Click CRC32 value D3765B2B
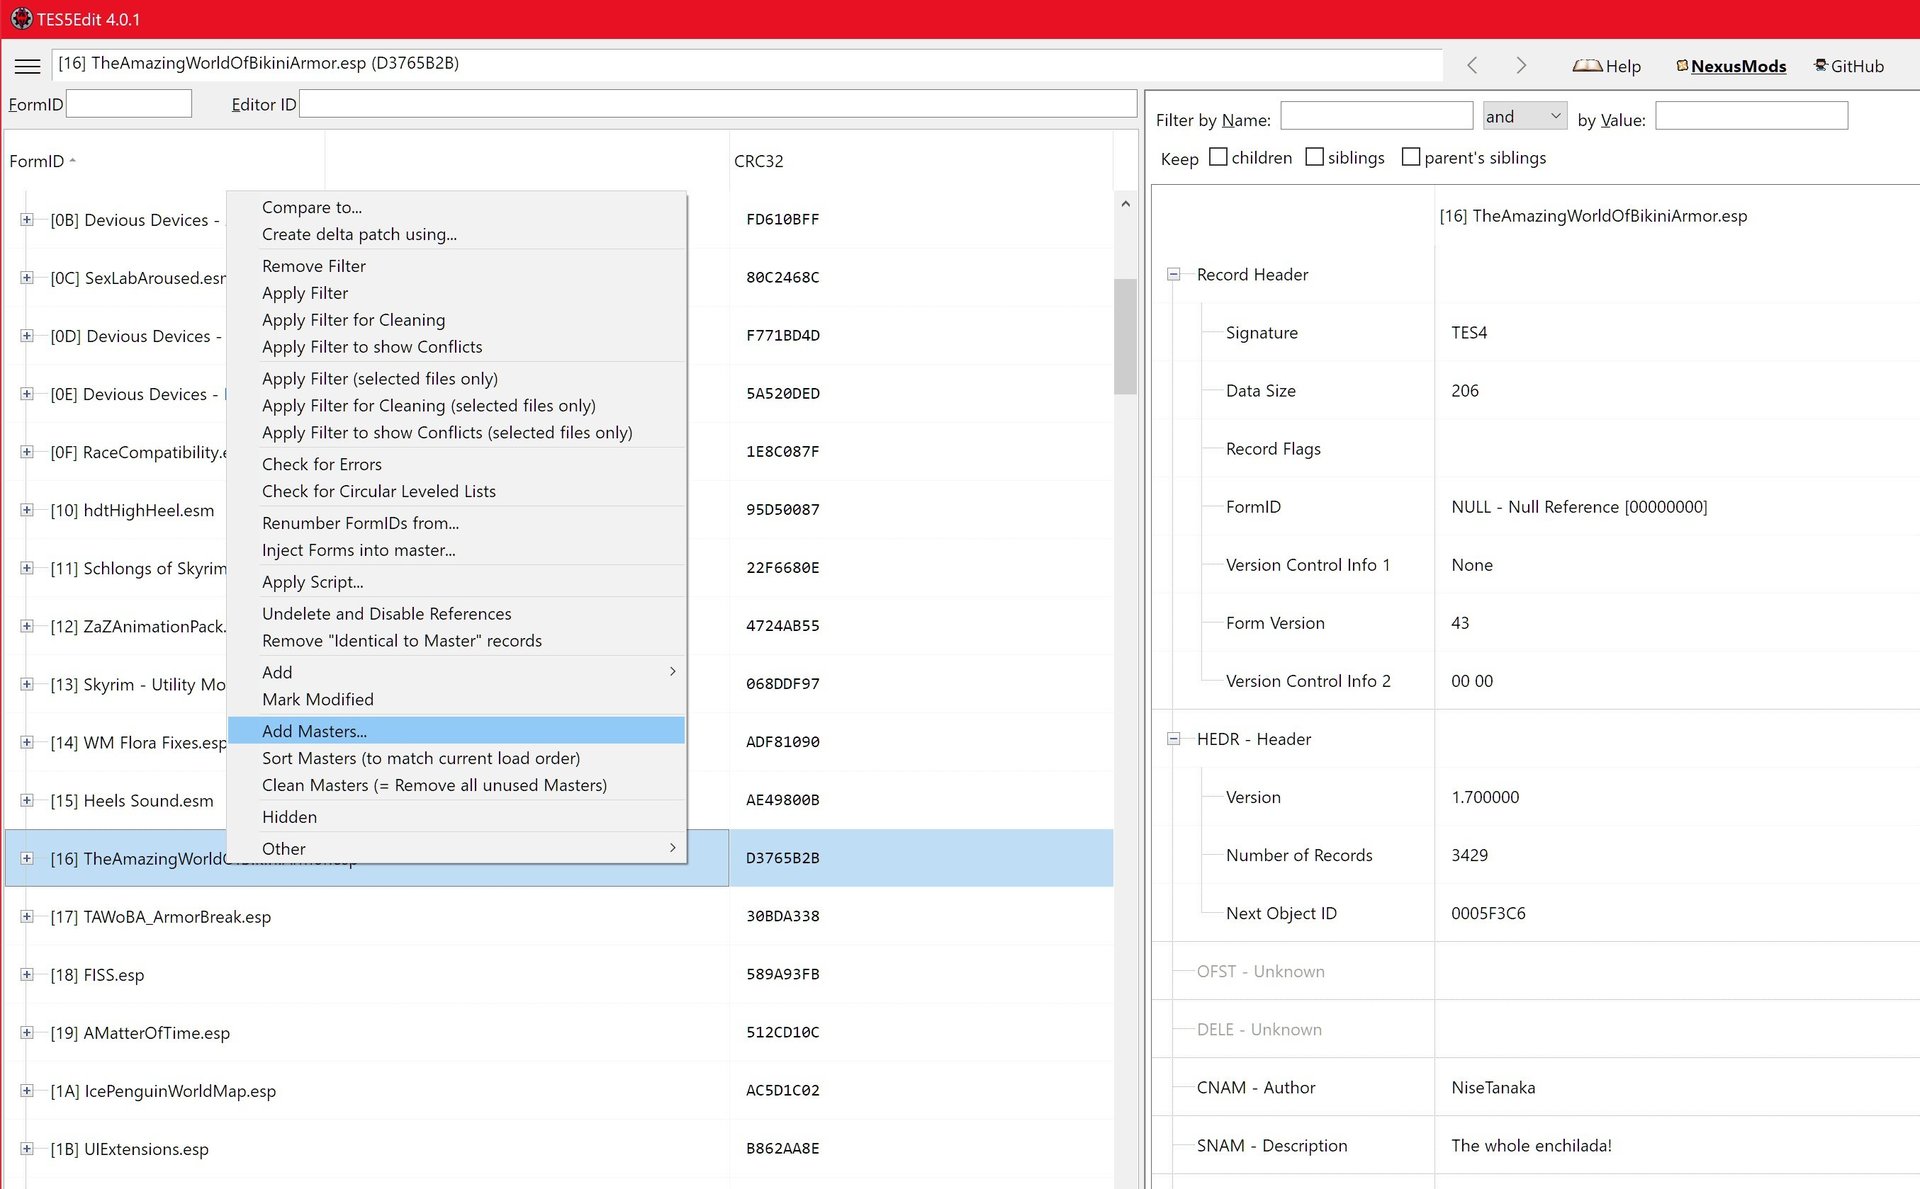This screenshot has width=1920, height=1189. click(782, 858)
